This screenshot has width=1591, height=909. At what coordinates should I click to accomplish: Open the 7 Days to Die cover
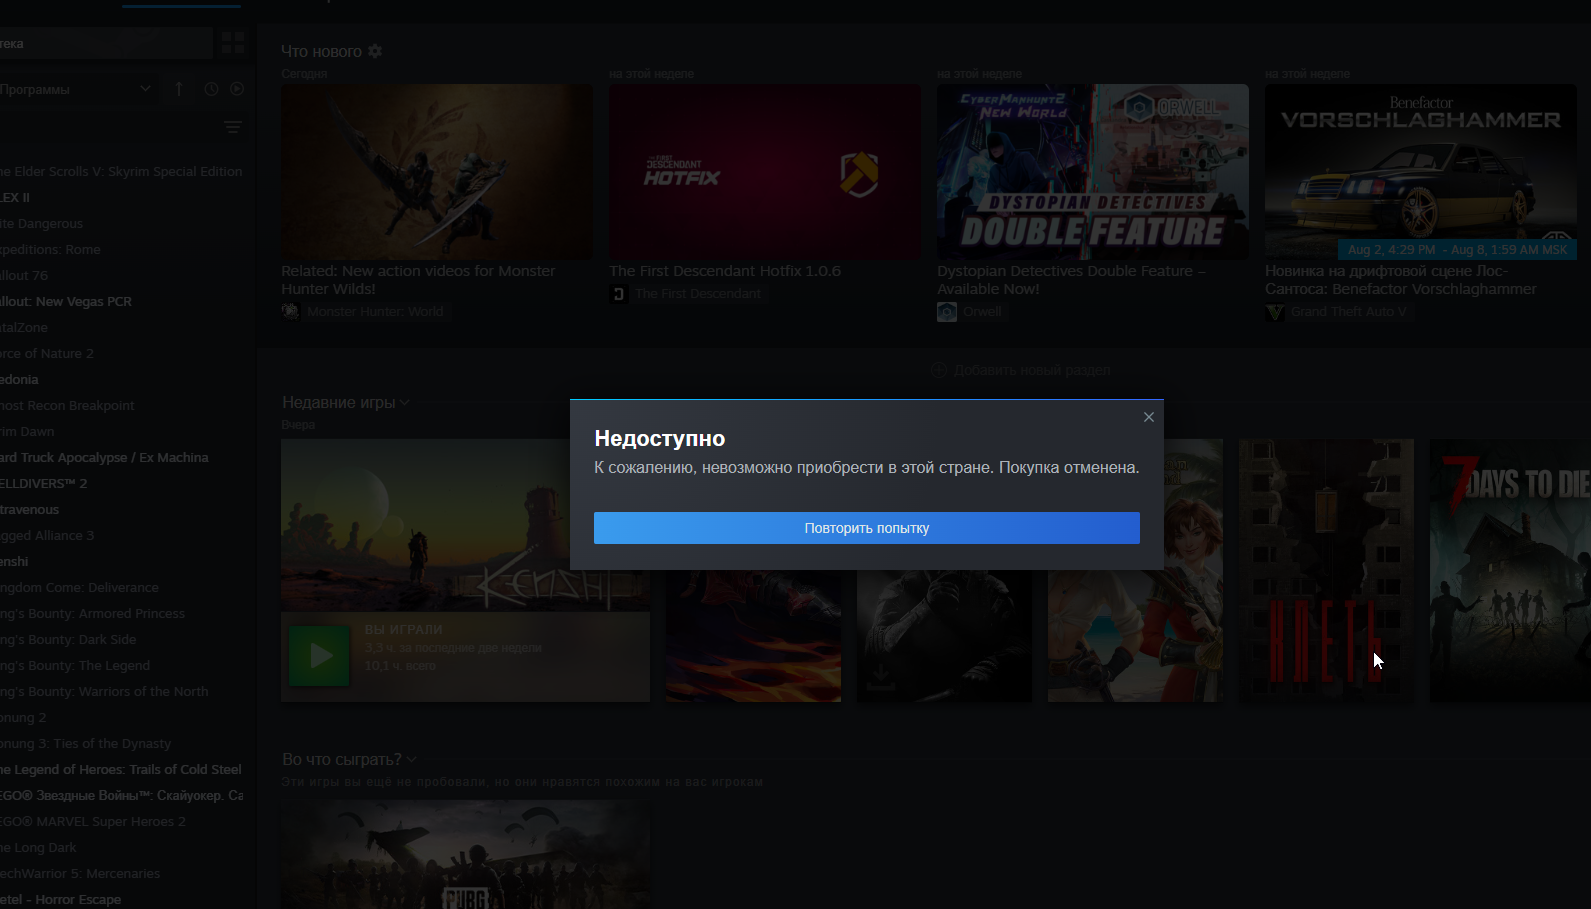pos(1510,570)
